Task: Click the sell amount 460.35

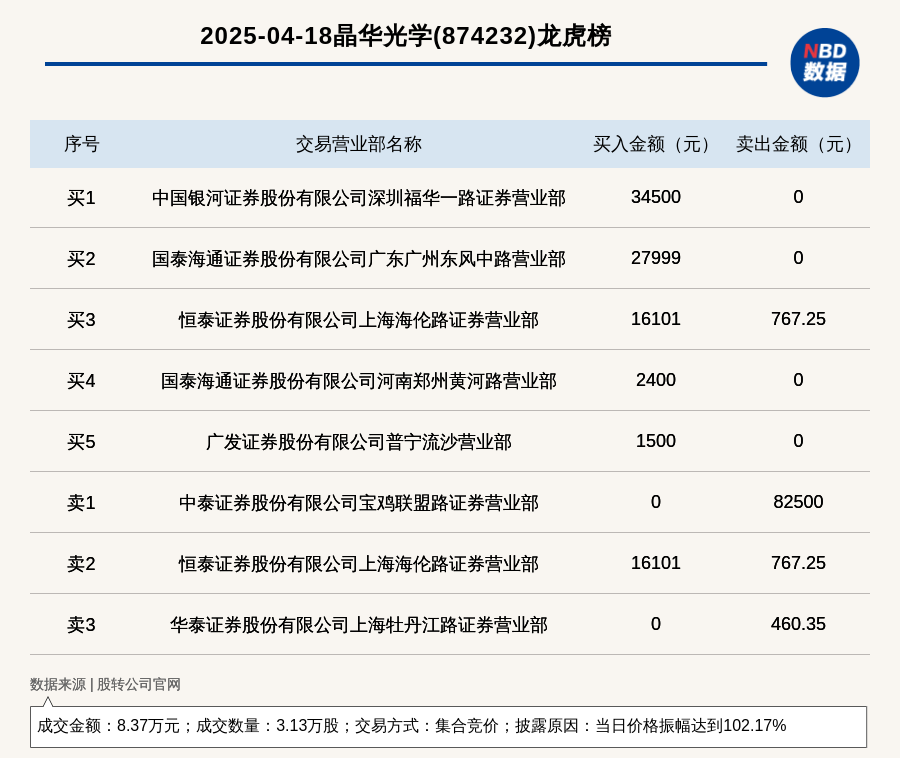Action: [798, 623]
